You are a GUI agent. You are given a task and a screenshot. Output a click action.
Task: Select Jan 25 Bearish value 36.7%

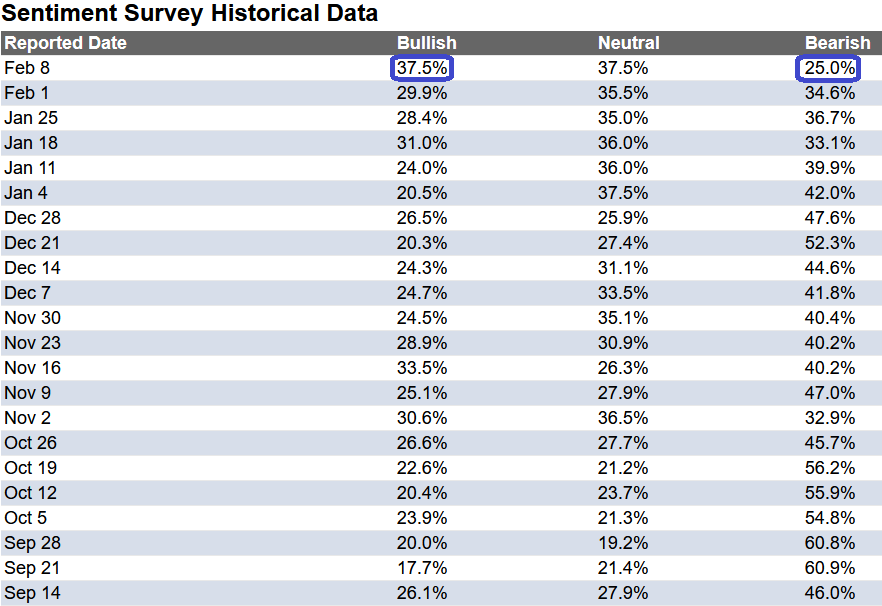pyautogui.click(x=830, y=118)
